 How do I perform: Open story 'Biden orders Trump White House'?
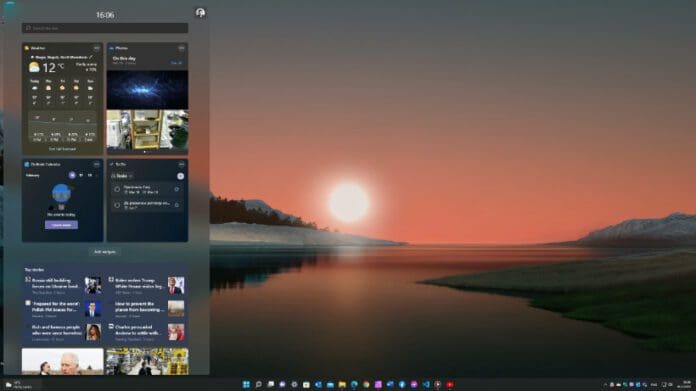(x=147, y=285)
